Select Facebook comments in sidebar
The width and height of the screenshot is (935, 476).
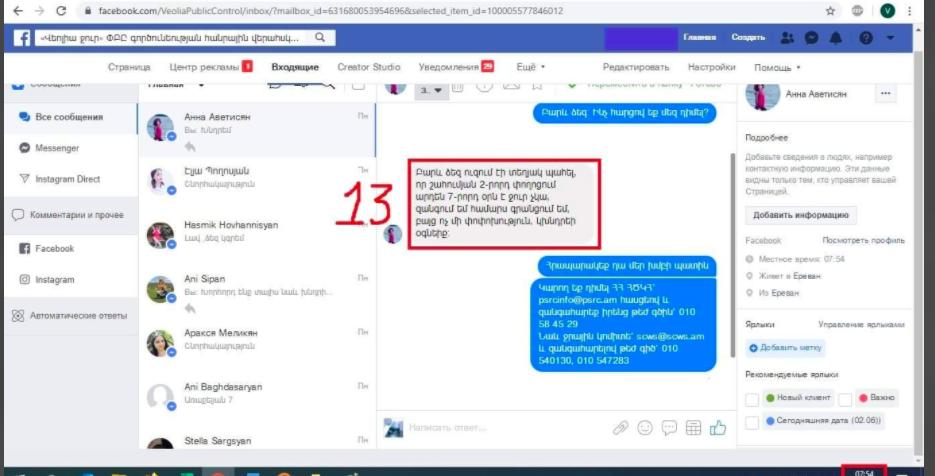coord(70,248)
